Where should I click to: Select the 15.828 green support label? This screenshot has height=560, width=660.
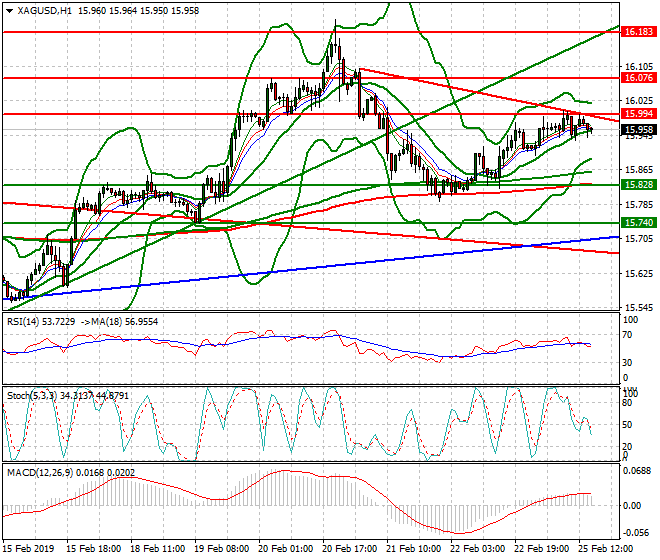(x=639, y=185)
